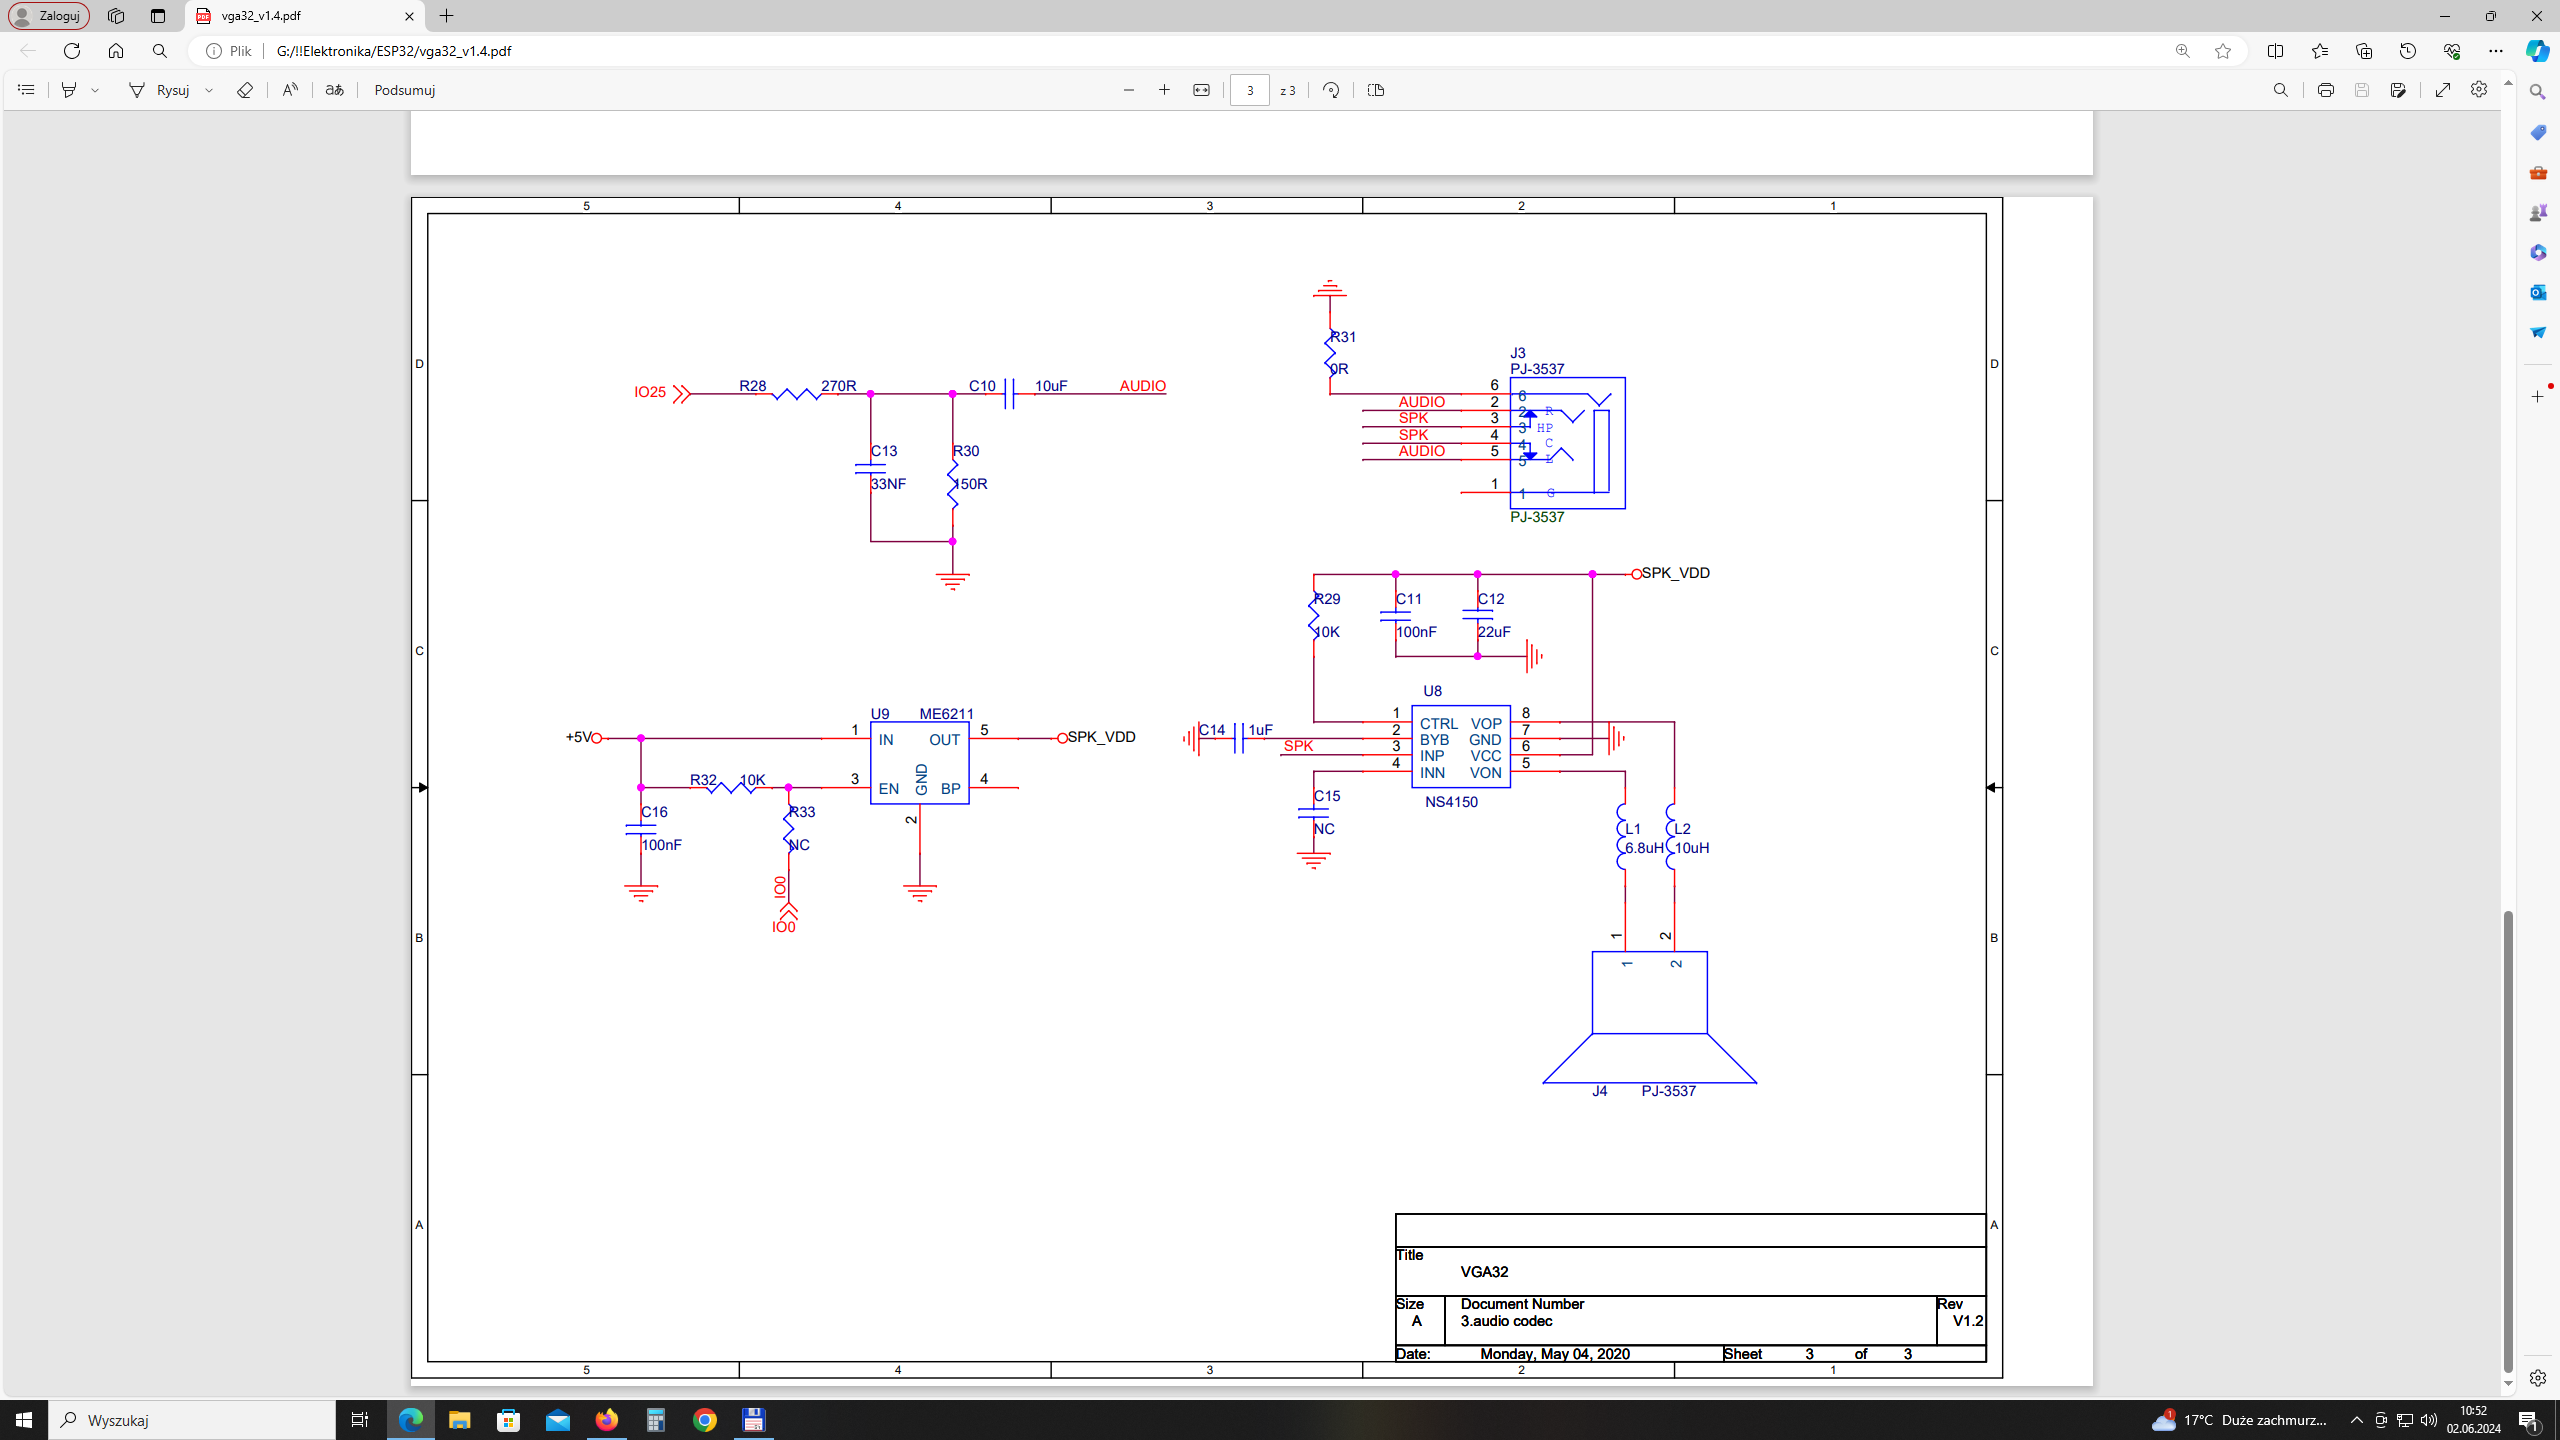Close the vga32_v1.4.pdf tab
This screenshot has width=2560, height=1440.
point(409,16)
